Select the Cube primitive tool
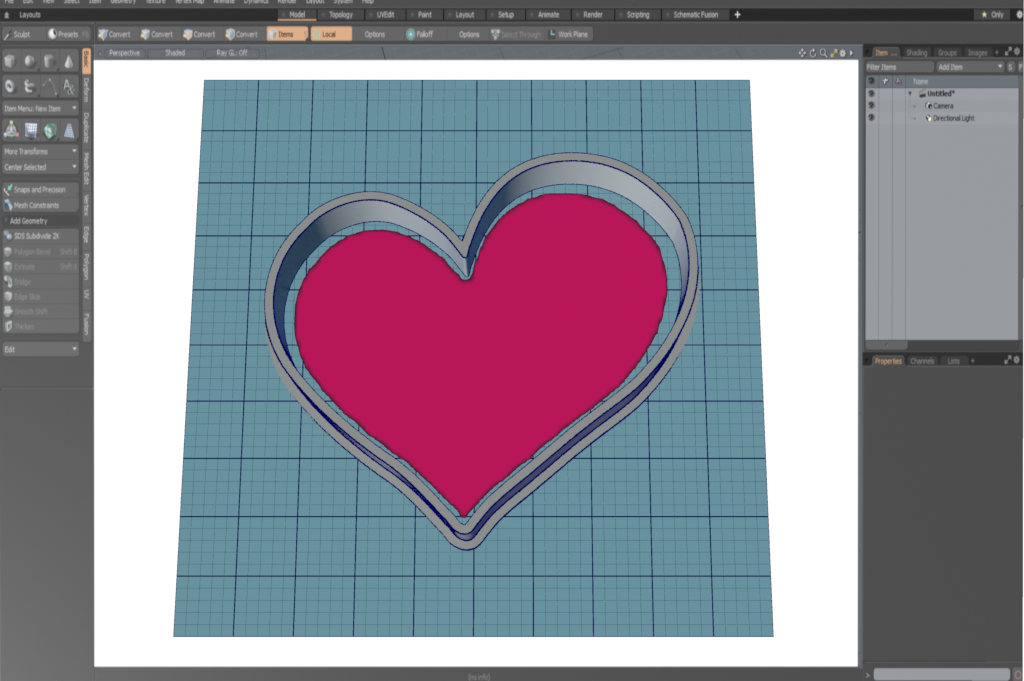The image size is (1024, 681). [11, 62]
